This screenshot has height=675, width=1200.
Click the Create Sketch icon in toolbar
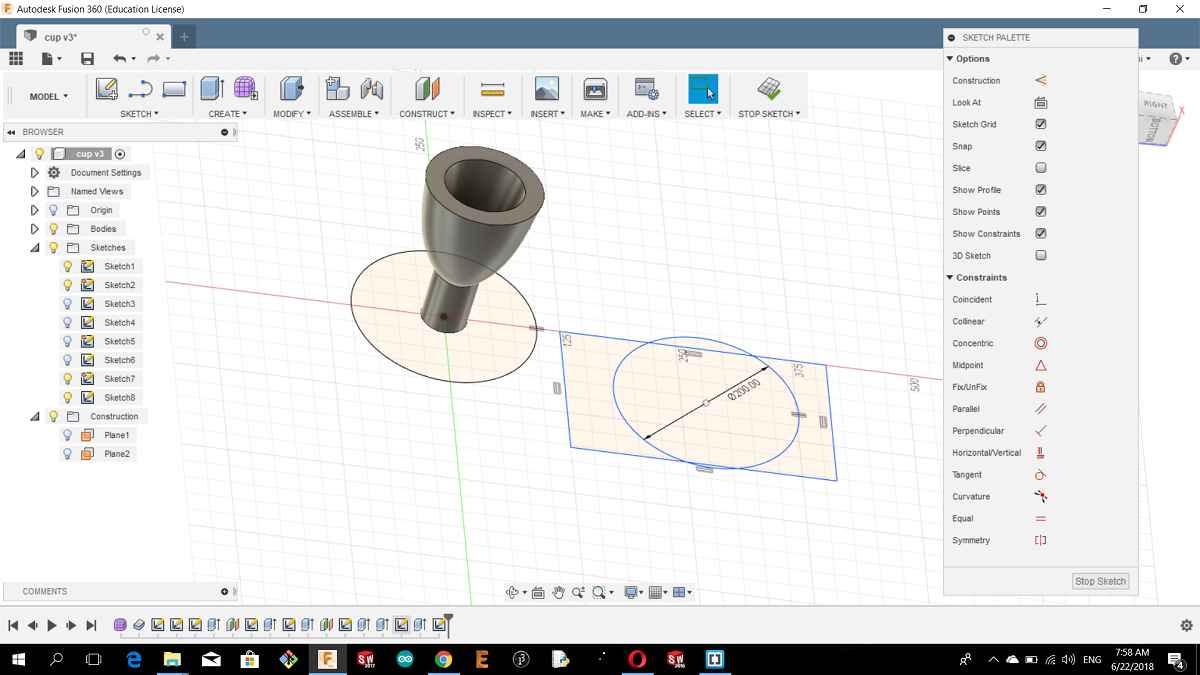107,89
